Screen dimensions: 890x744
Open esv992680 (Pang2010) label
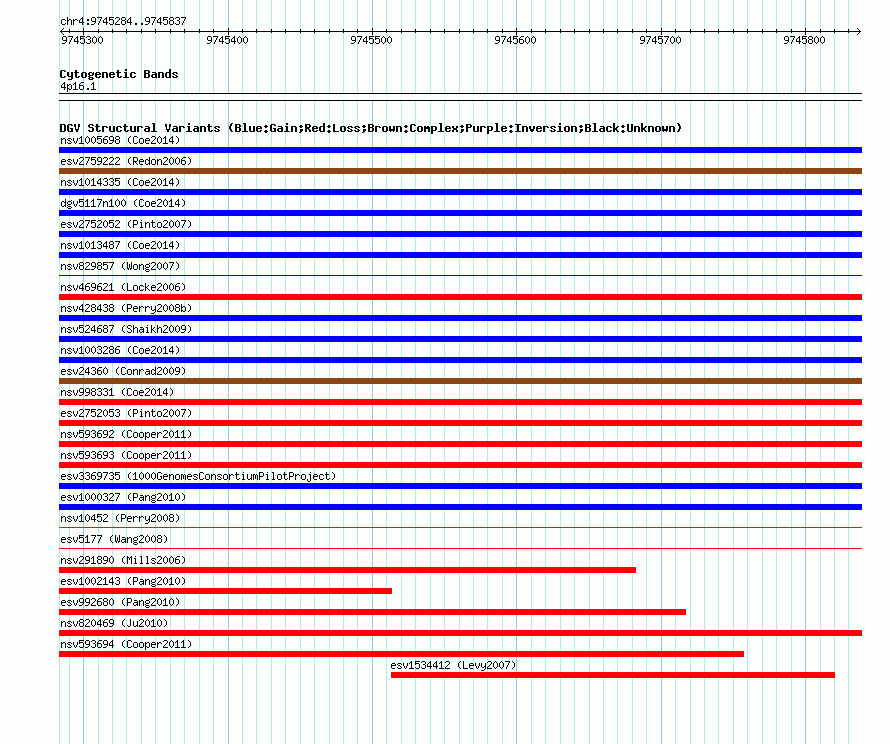[120, 602]
